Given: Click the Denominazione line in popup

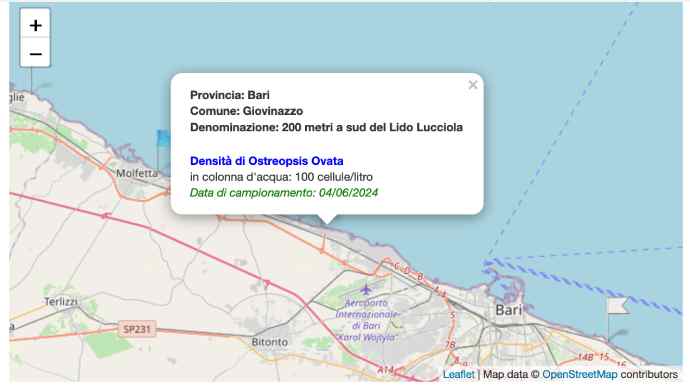Looking at the screenshot, I should click(x=326, y=127).
